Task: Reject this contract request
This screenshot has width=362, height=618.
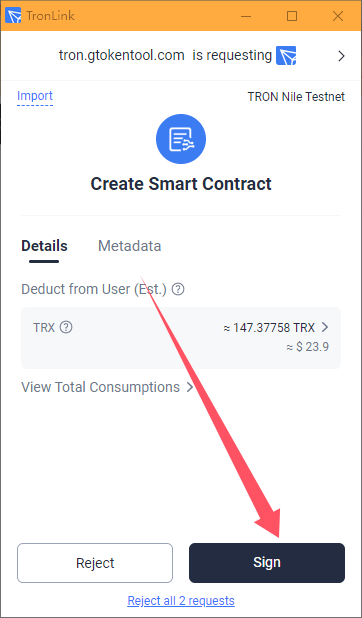Action: coord(95,563)
